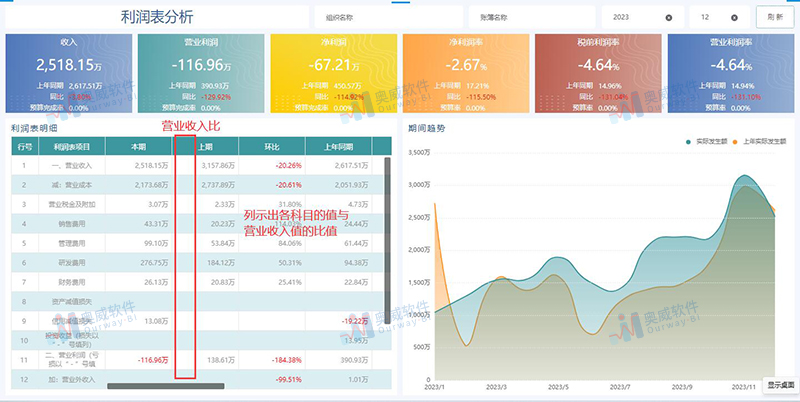Click the 2,051.93万 上年同期 cell
800x402 pixels.
(x=352, y=185)
